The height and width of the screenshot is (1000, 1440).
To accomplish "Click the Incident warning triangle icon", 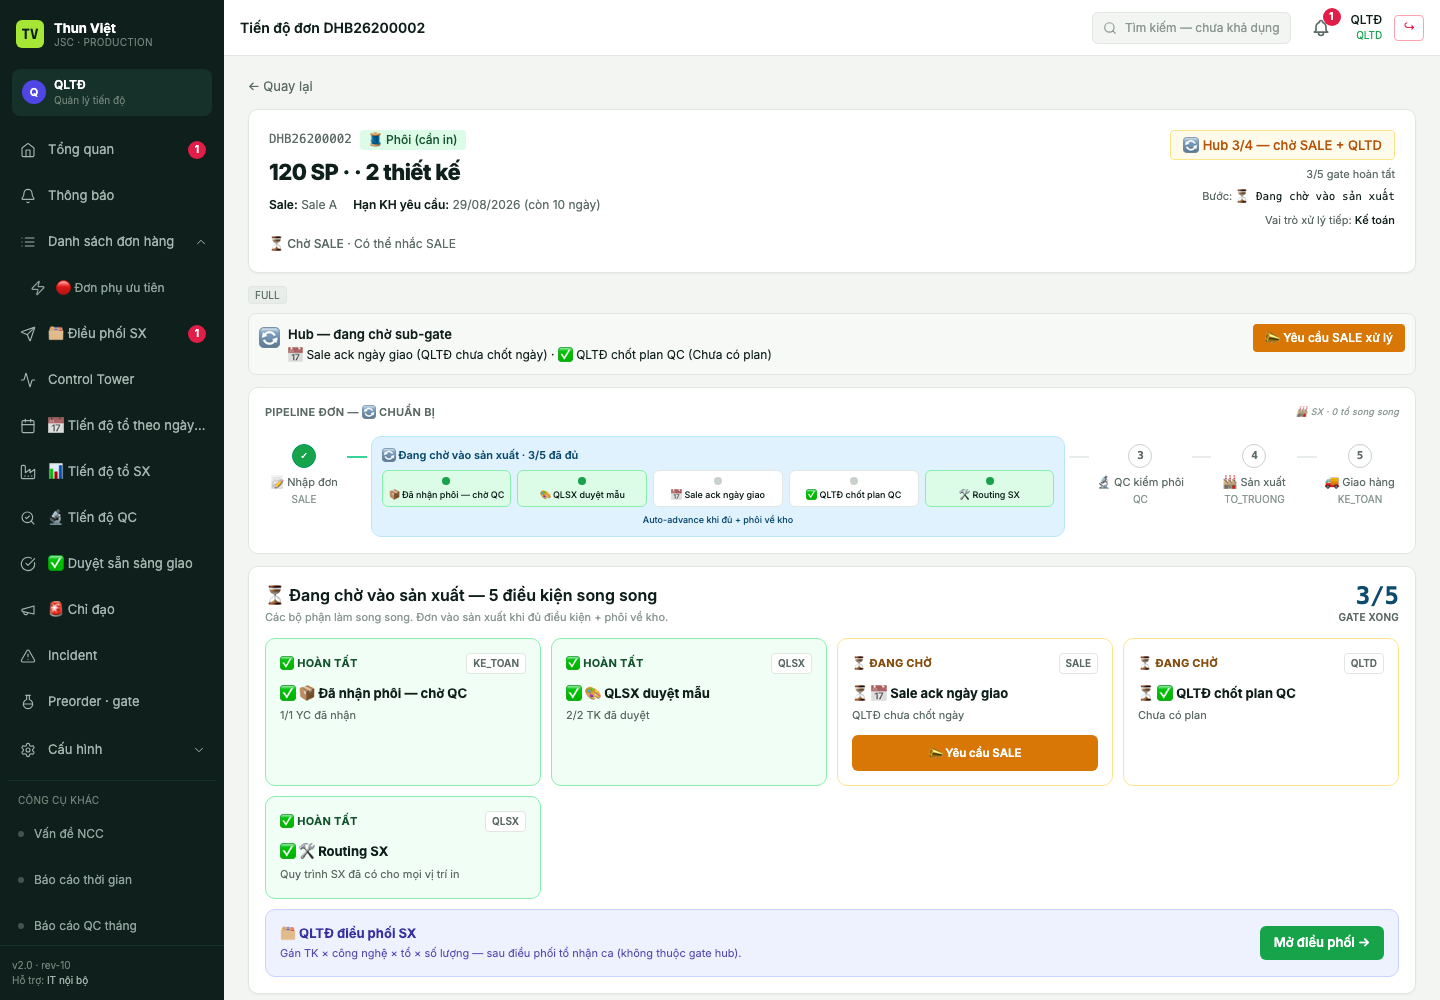I will point(28,656).
